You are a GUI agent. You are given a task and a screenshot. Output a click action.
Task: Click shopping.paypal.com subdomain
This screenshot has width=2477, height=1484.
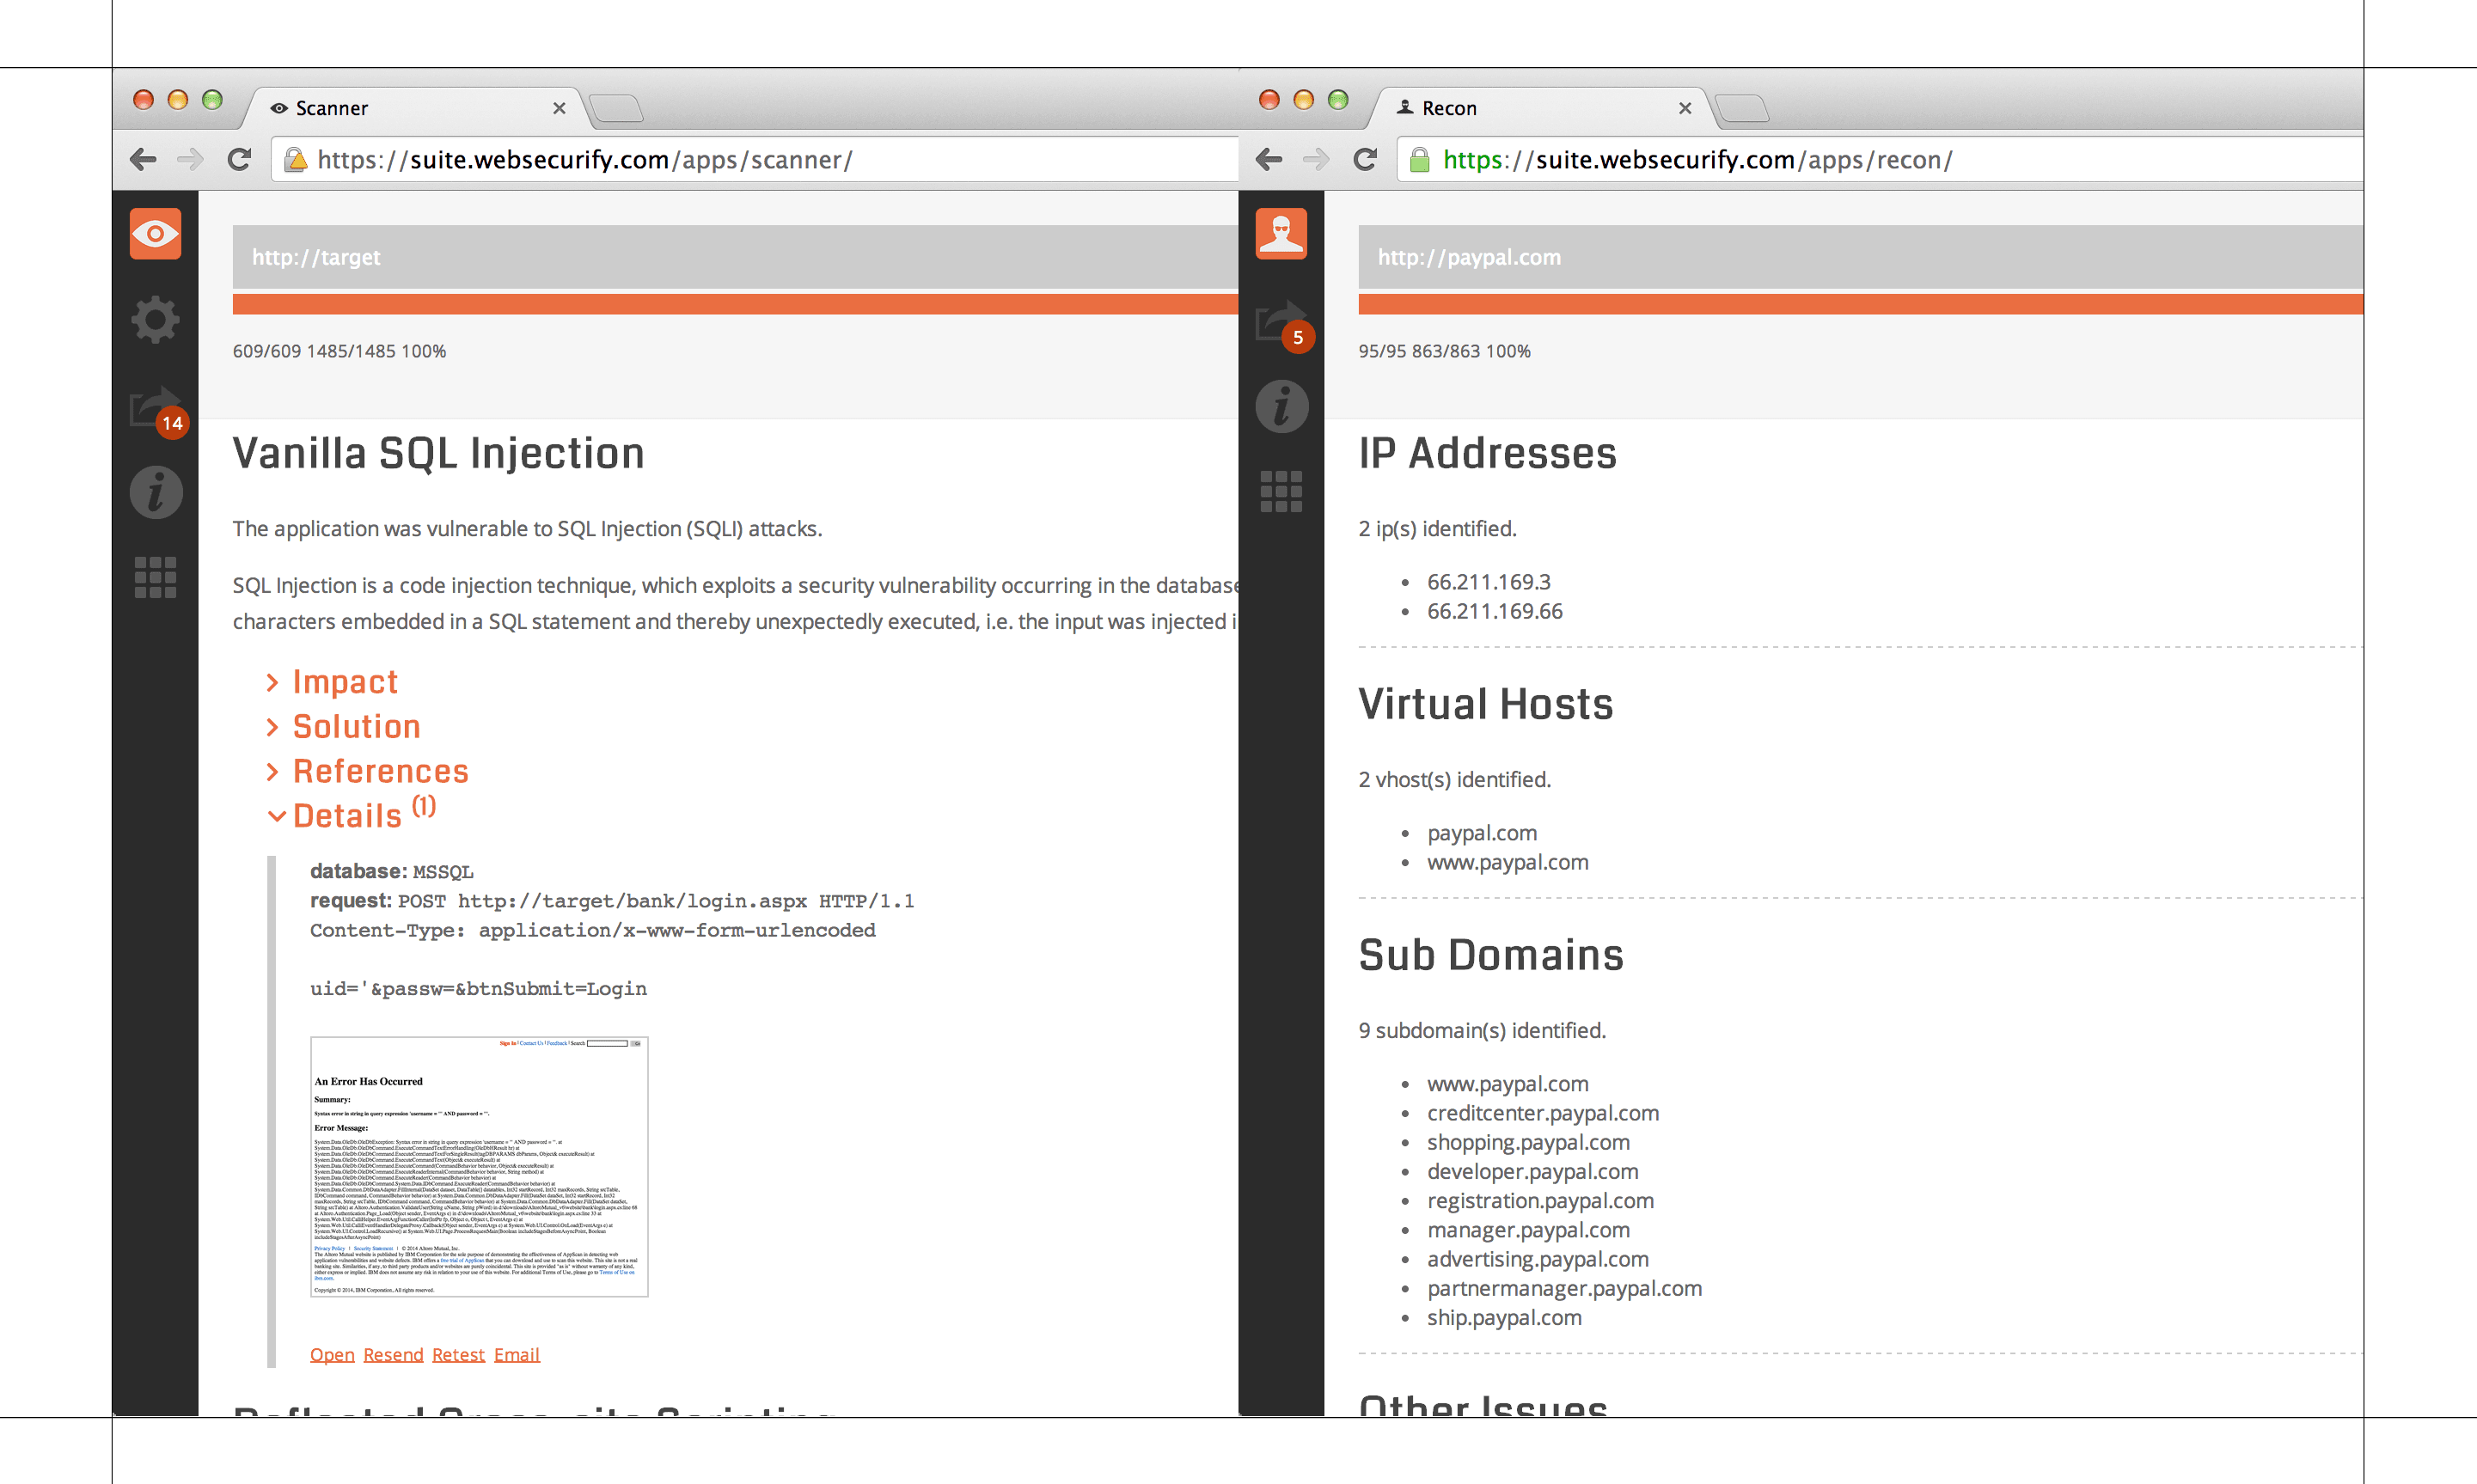click(x=1528, y=1142)
